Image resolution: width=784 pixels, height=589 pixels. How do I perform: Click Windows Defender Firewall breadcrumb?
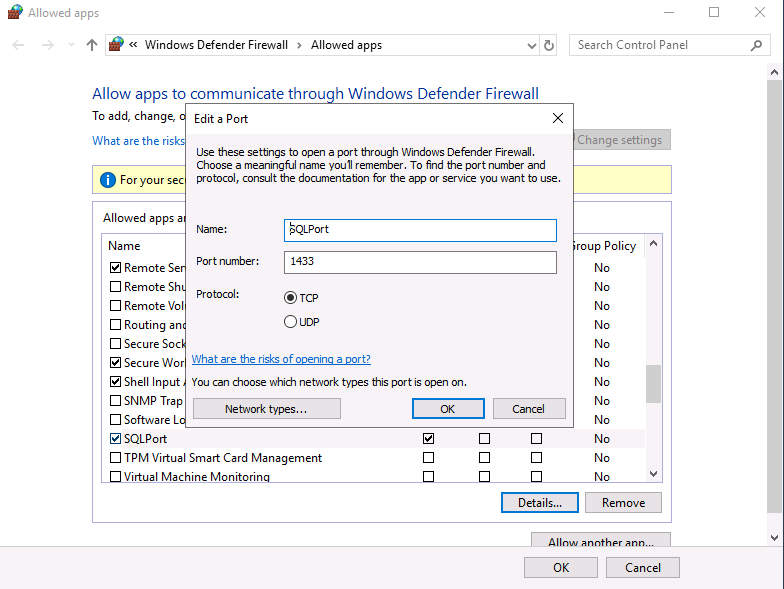pos(216,45)
